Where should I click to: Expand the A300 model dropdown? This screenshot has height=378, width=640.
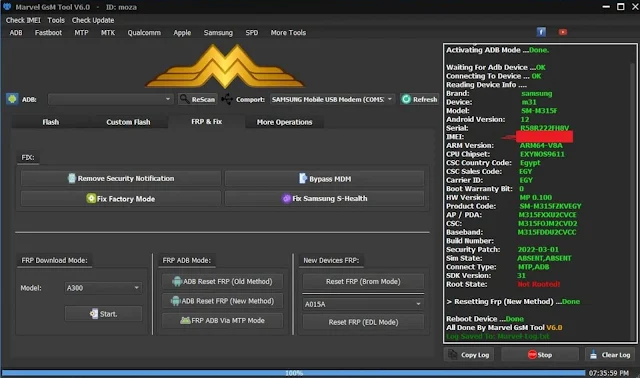(103, 288)
